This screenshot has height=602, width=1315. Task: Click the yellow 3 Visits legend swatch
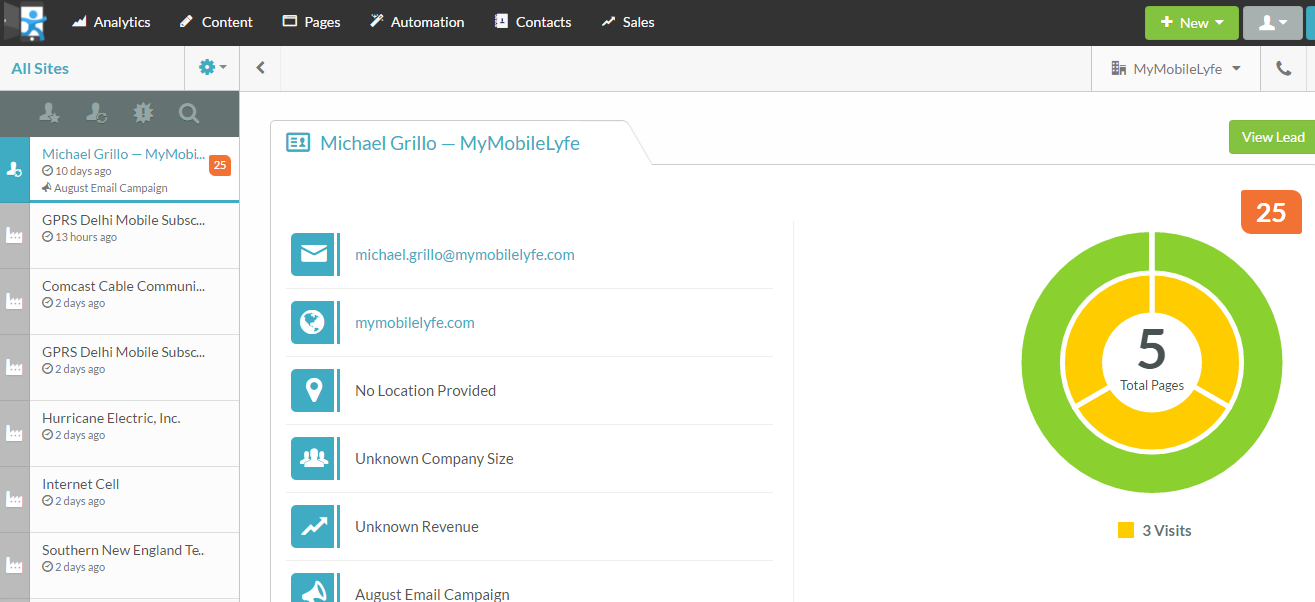pyautogui.click(x=1126, y=530)
